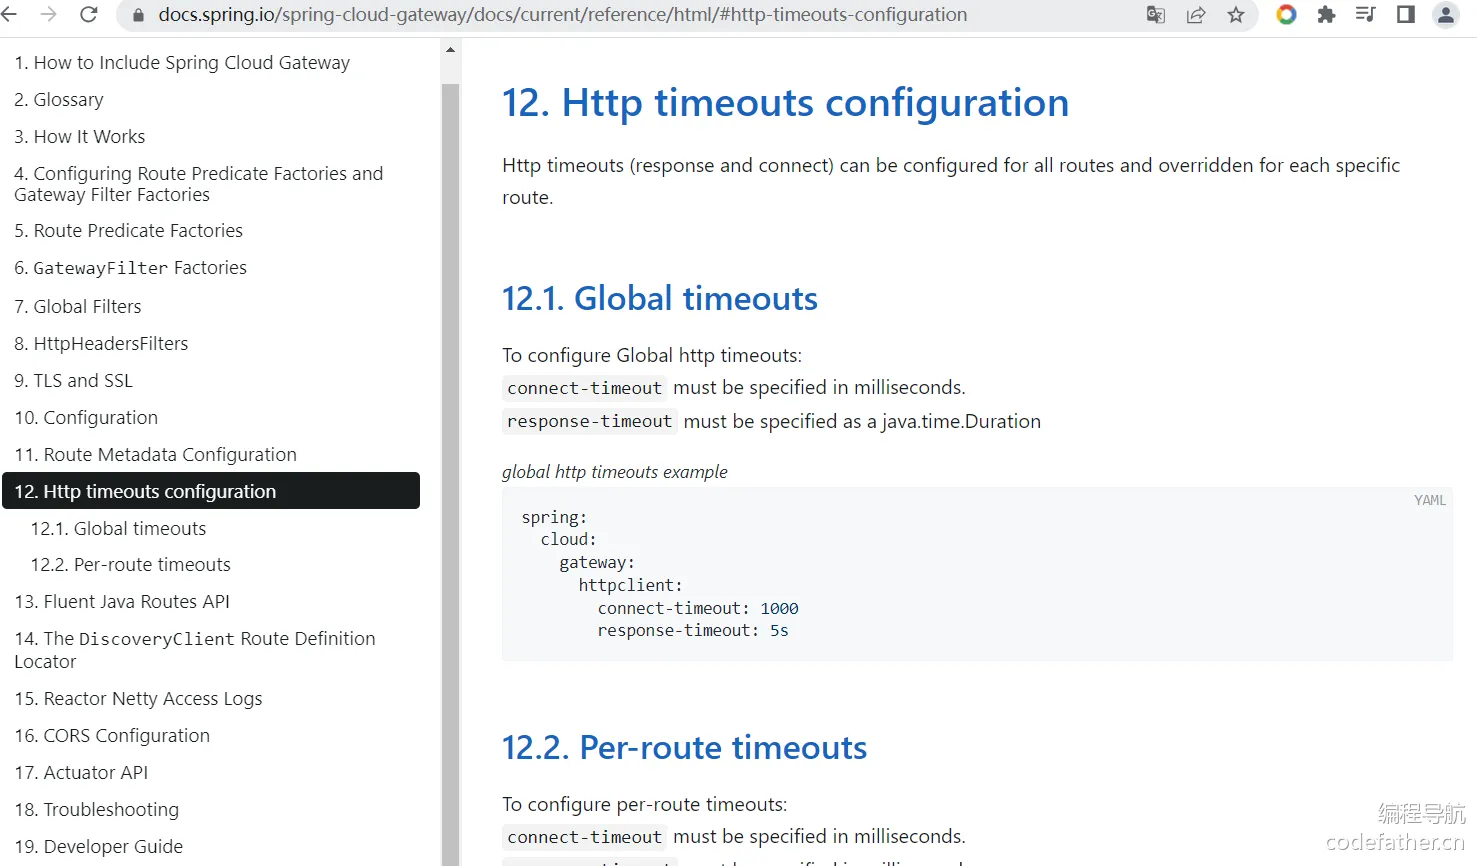Click the intro paragraph about Http timeouts
Image resolution: width=1477 pixels, height=866 pixels.
tap(951, 181)
